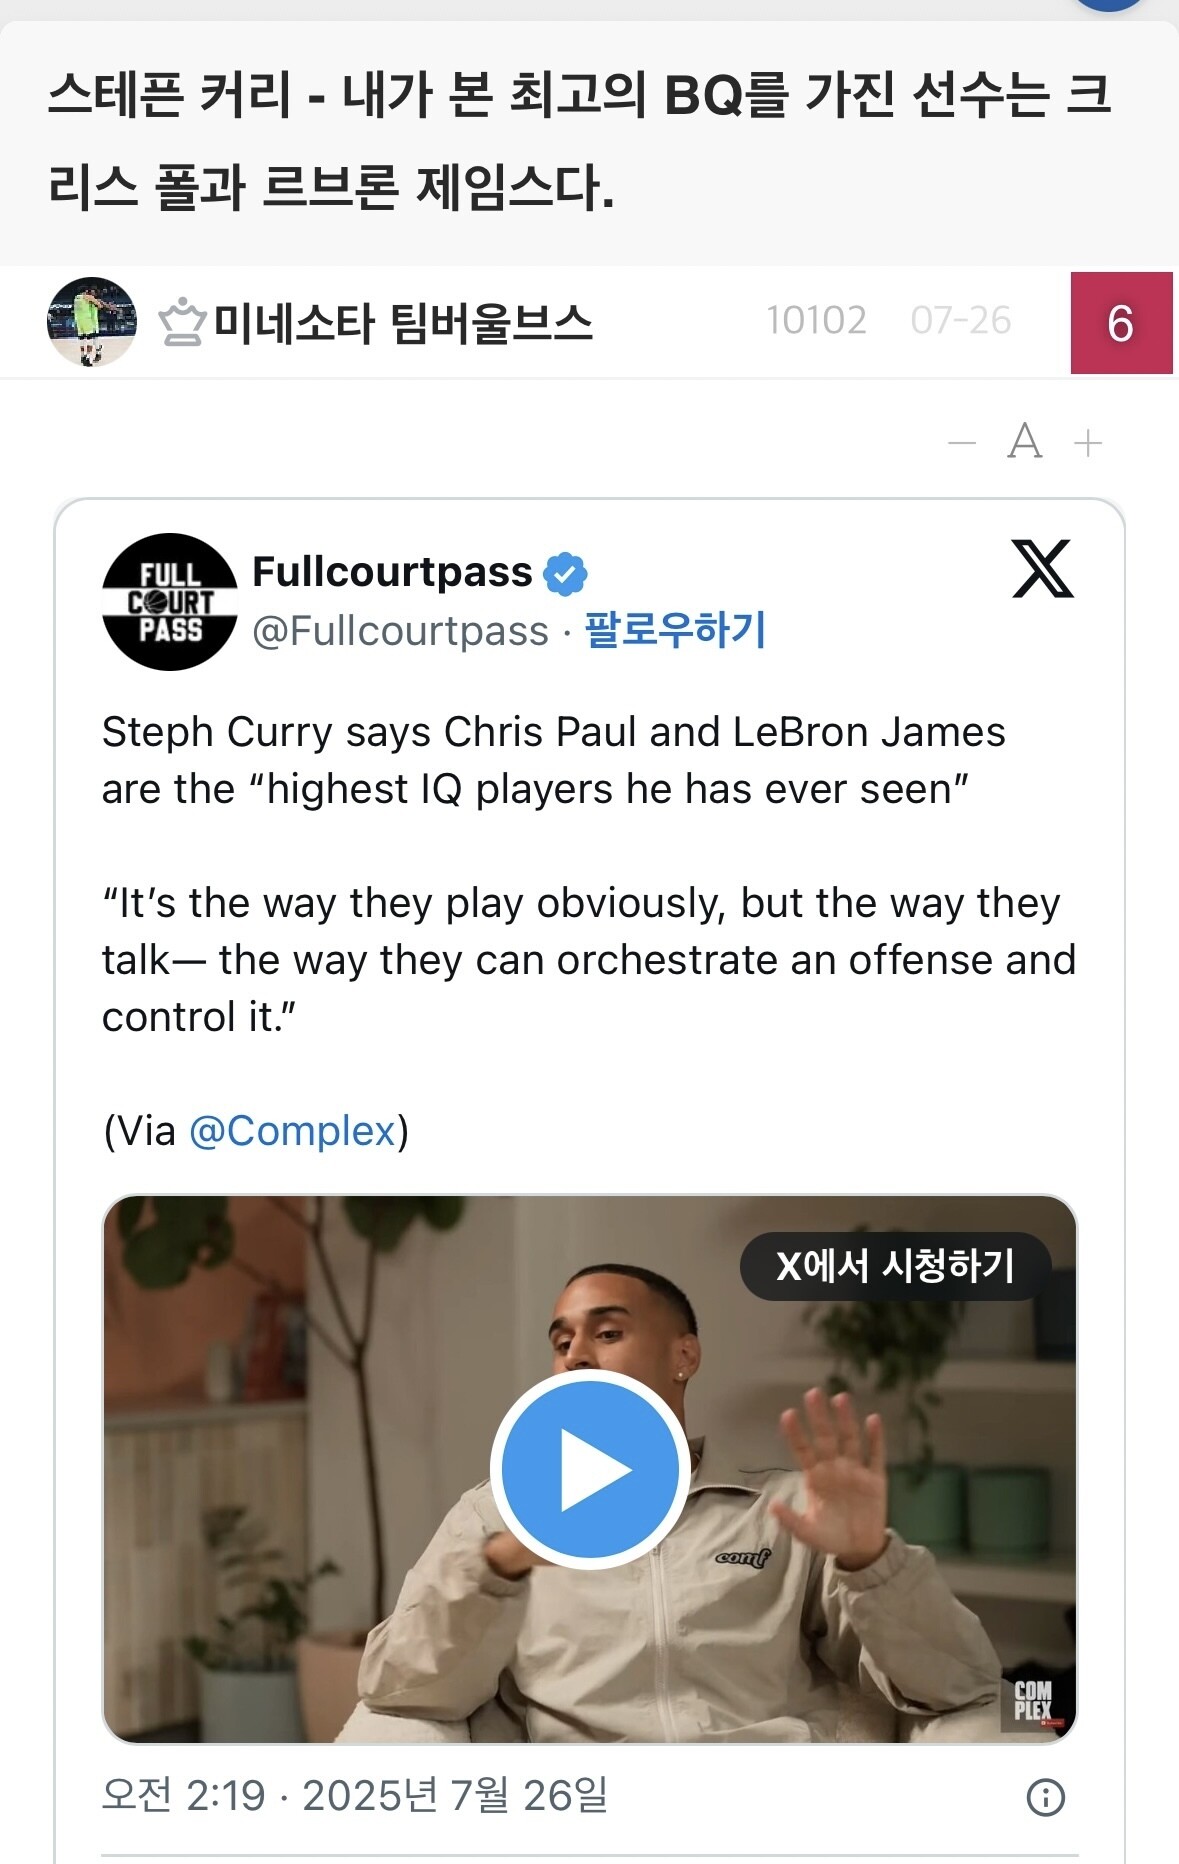Click the Fullcourtpass display name
1179x1864 pixels.
392,572
